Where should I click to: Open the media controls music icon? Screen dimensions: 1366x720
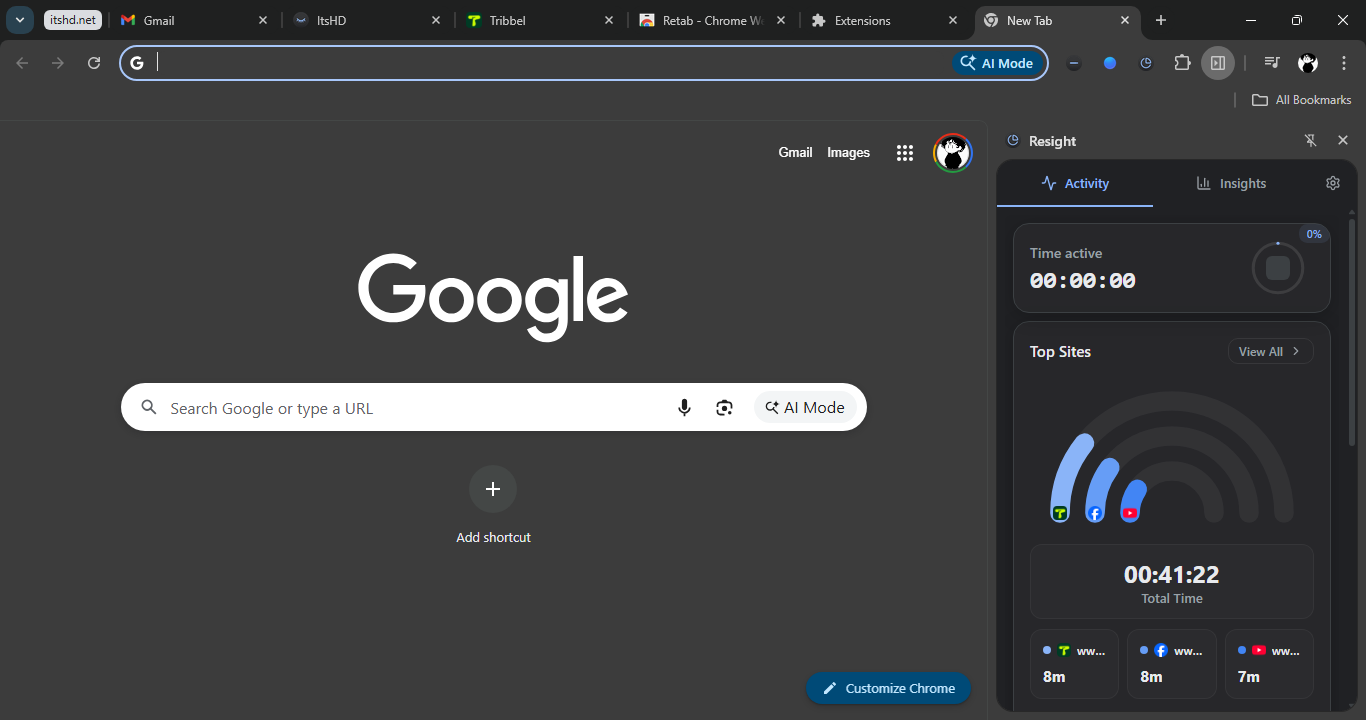(x=1271, y=63)
